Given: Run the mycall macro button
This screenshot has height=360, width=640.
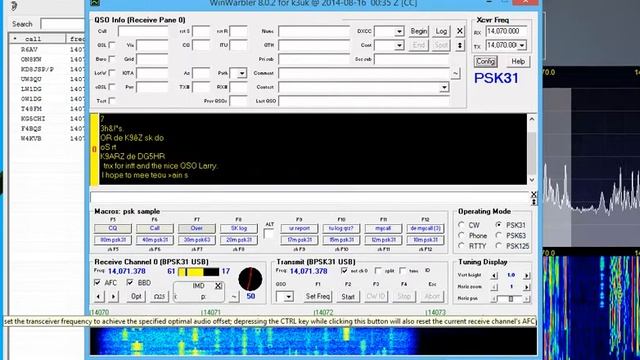Looking at the screenshot, I should (383, 228).
